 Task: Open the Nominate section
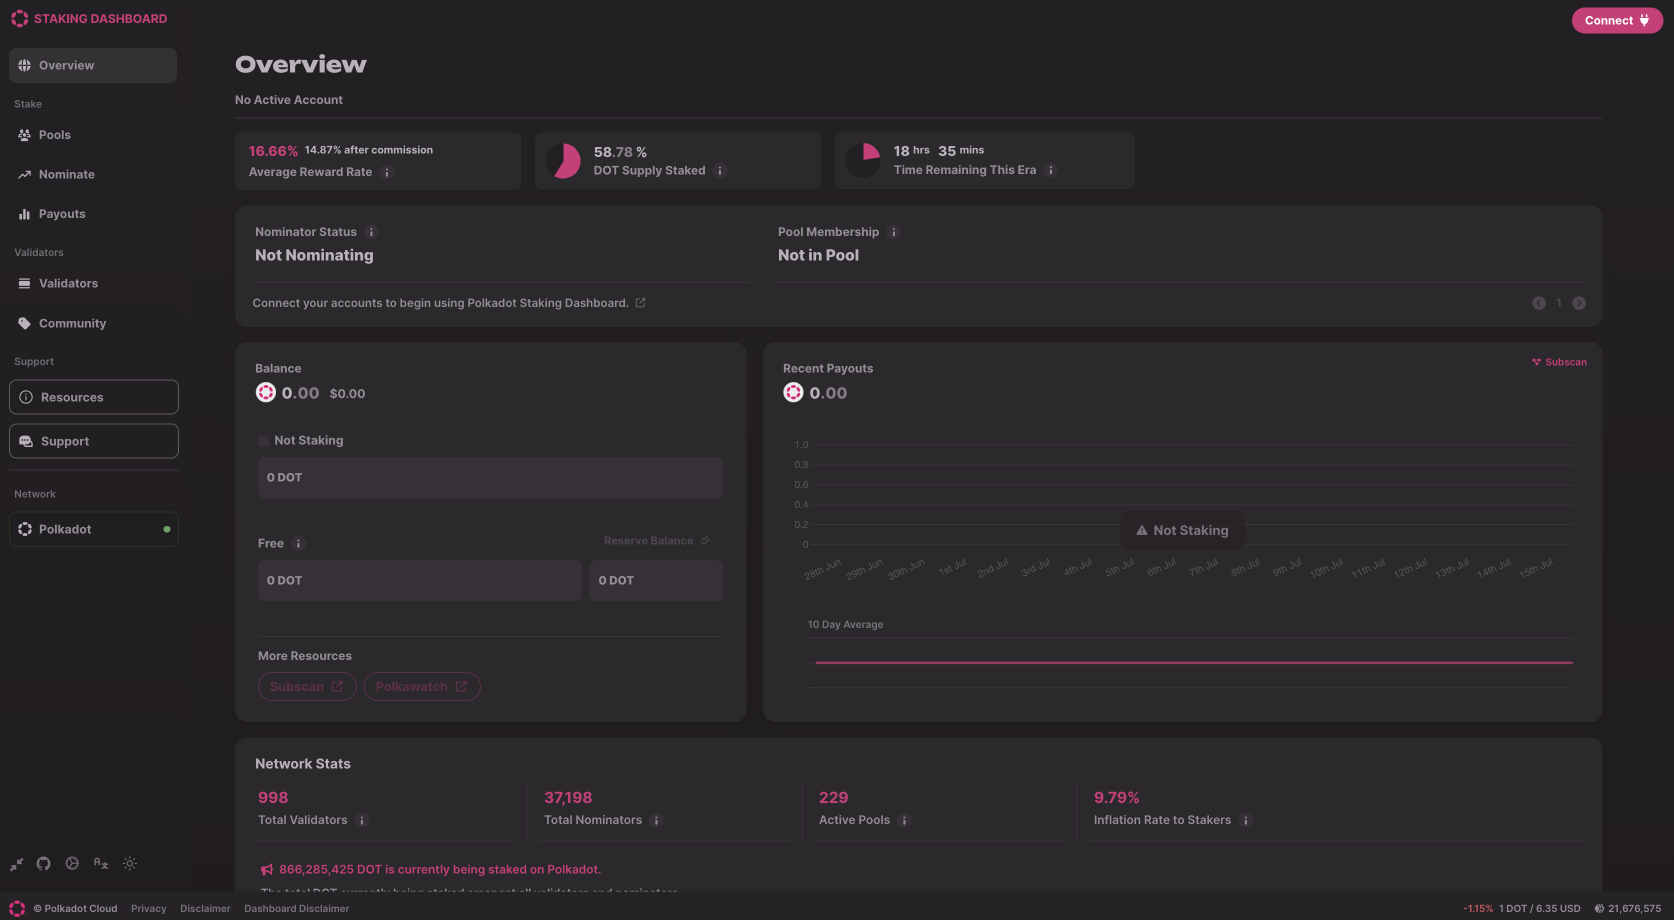pos(93,174)
